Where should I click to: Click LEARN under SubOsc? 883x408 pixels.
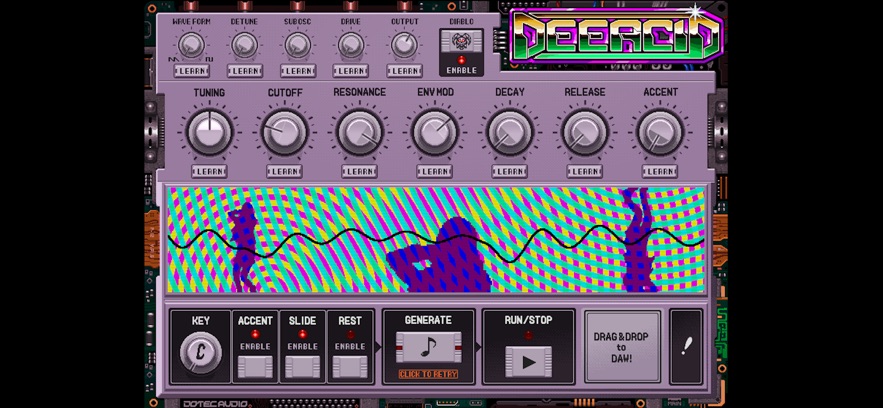(298, 71)
